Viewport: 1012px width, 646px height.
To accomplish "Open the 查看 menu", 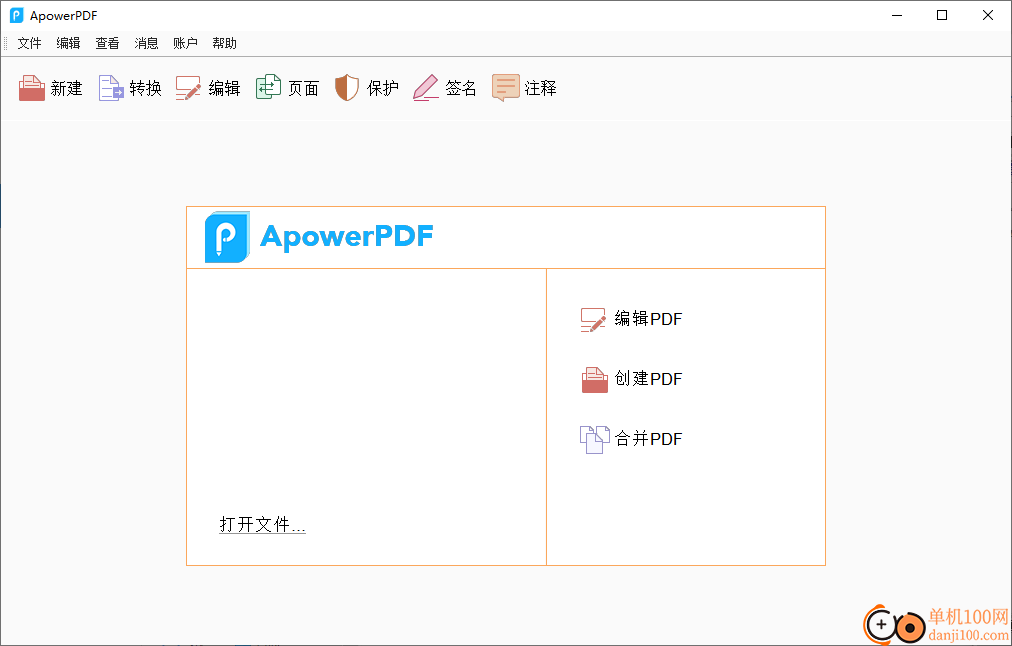I will [107, 43].
